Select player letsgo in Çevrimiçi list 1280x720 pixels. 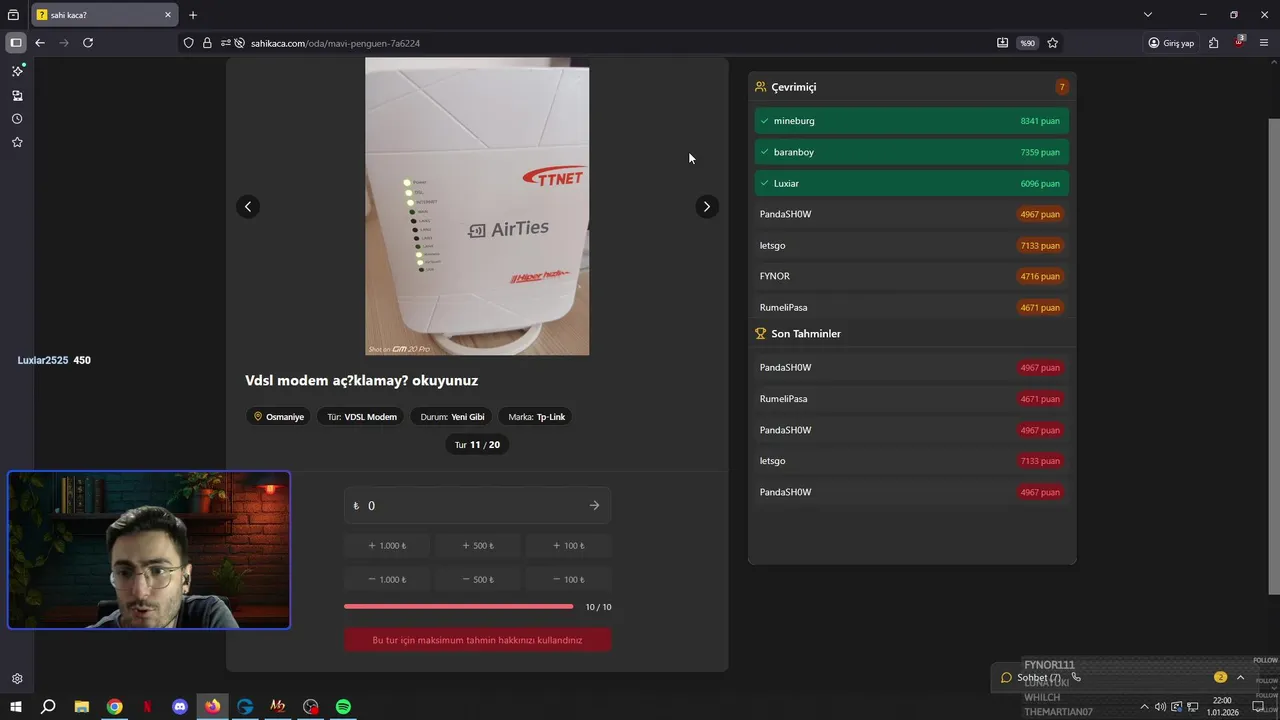click(x=911, y=245)
